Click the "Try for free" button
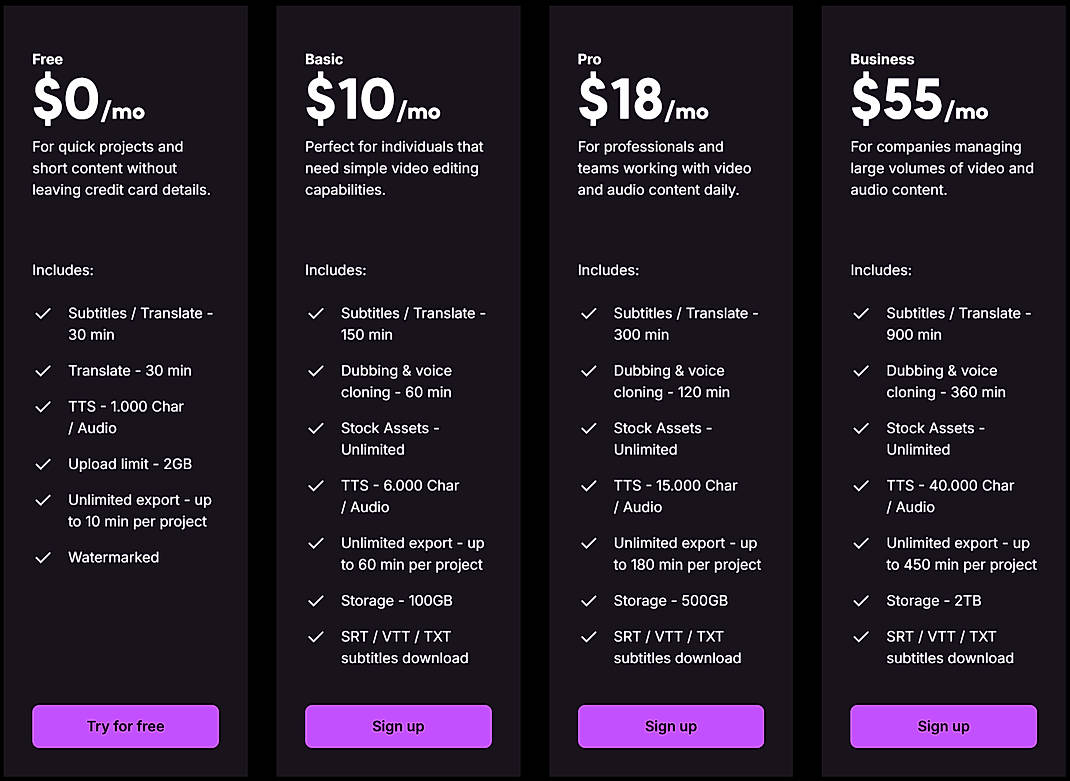 [125, 726]
